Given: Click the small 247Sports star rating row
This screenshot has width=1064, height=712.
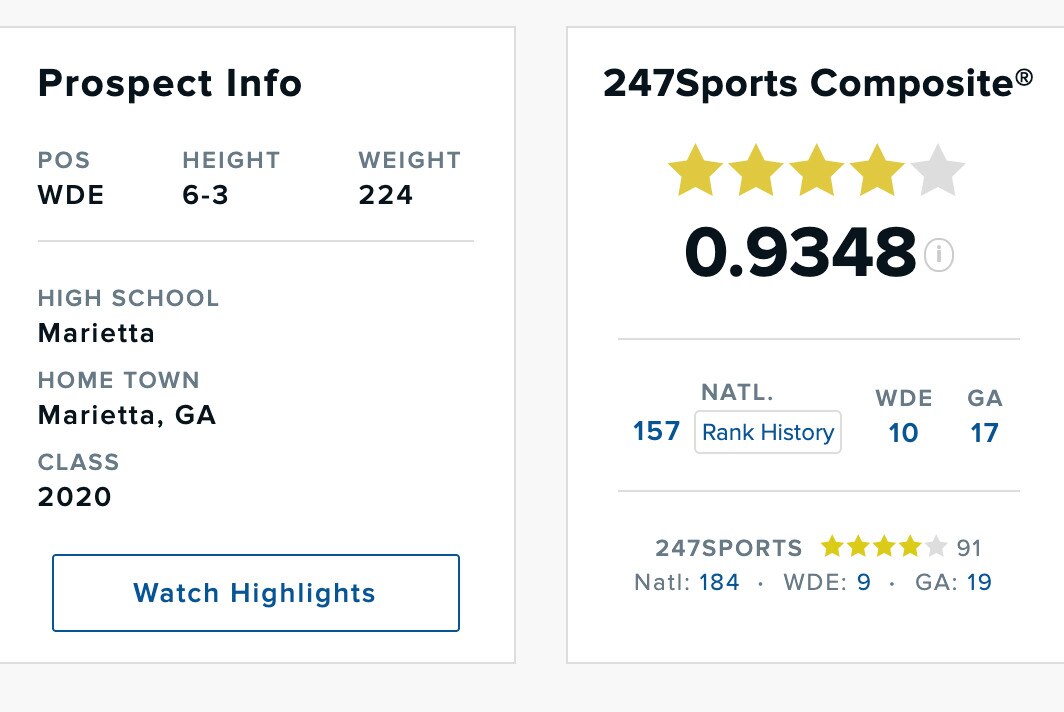Looking at the screenshot, I should coord(883,547).
